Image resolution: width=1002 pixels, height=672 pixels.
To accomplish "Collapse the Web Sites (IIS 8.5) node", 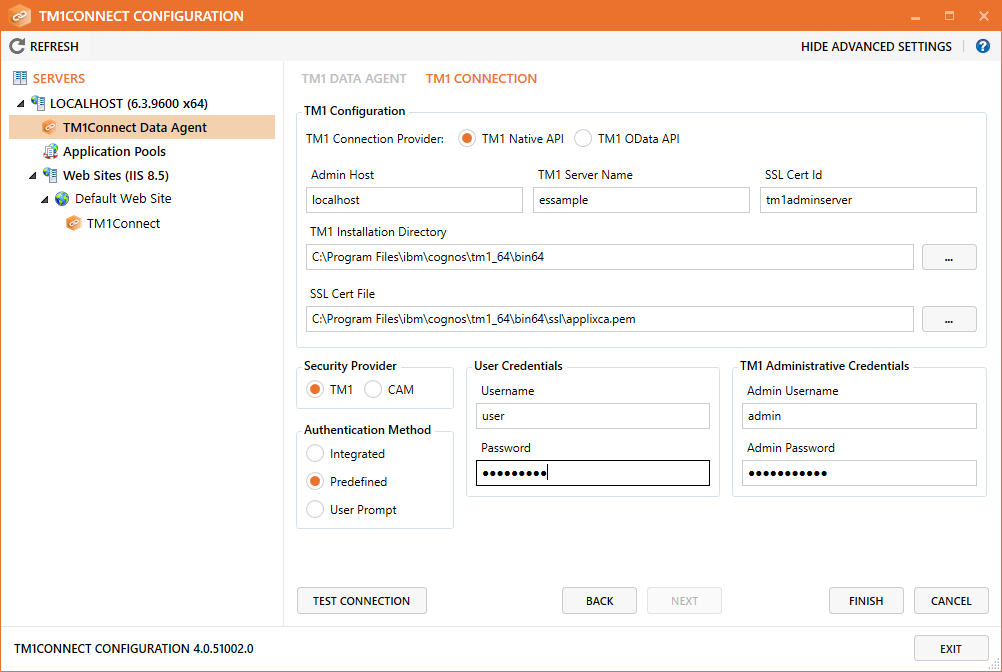I will (33, 176).
